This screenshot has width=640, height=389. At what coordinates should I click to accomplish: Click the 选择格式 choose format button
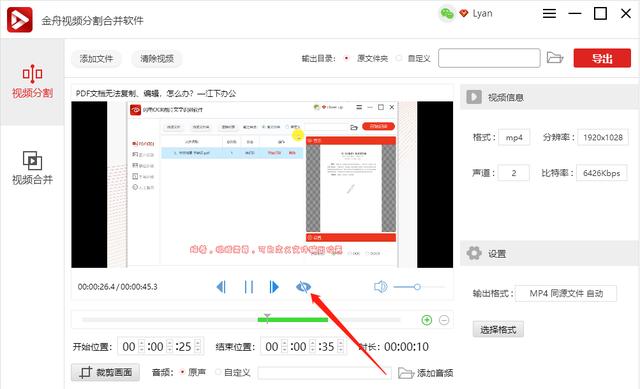tap(498, 329)
